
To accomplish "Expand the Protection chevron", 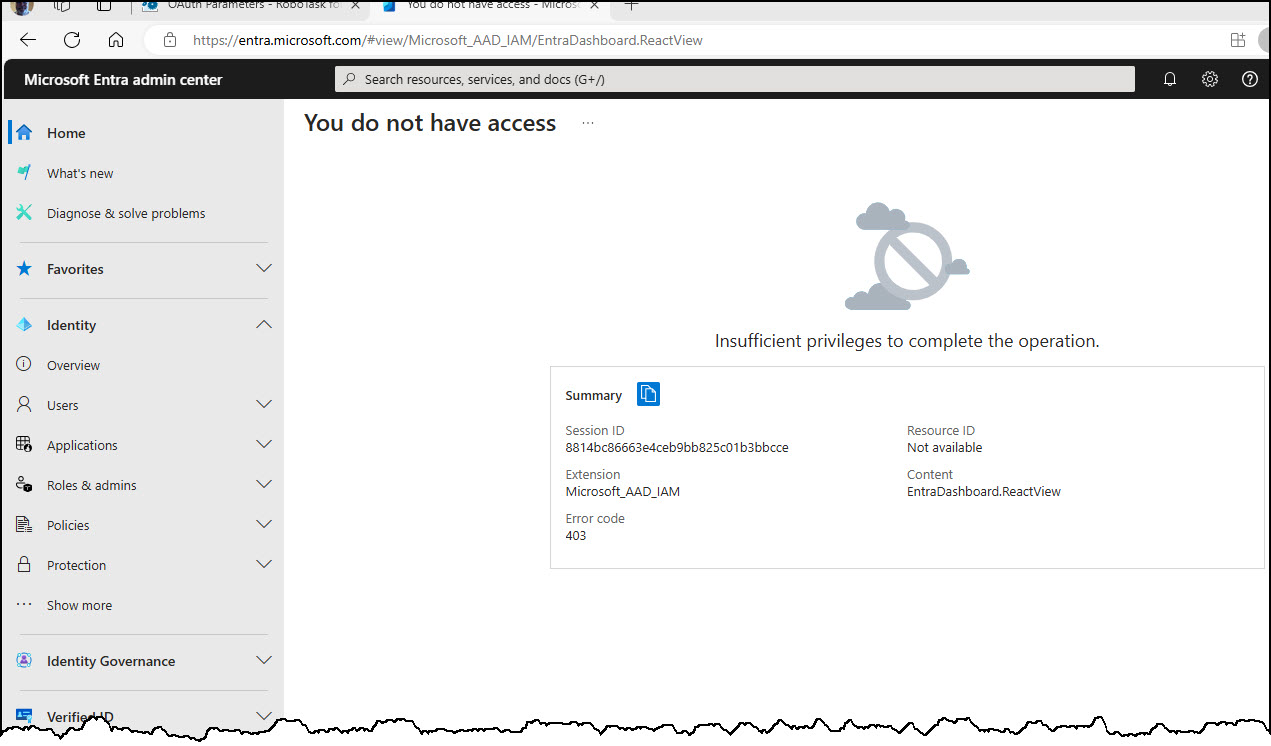I will pyautogui.click(x=264, y=564).
